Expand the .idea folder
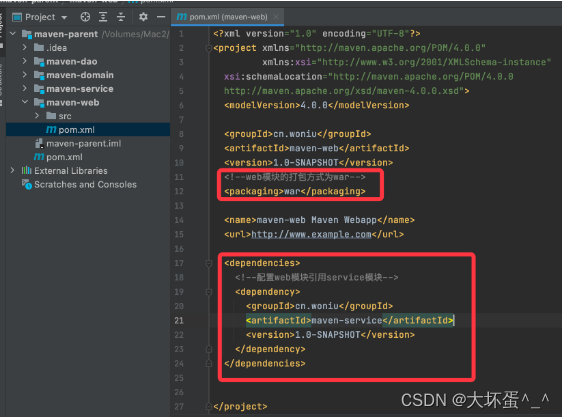The image size is (565, 419). pos(25,47)
